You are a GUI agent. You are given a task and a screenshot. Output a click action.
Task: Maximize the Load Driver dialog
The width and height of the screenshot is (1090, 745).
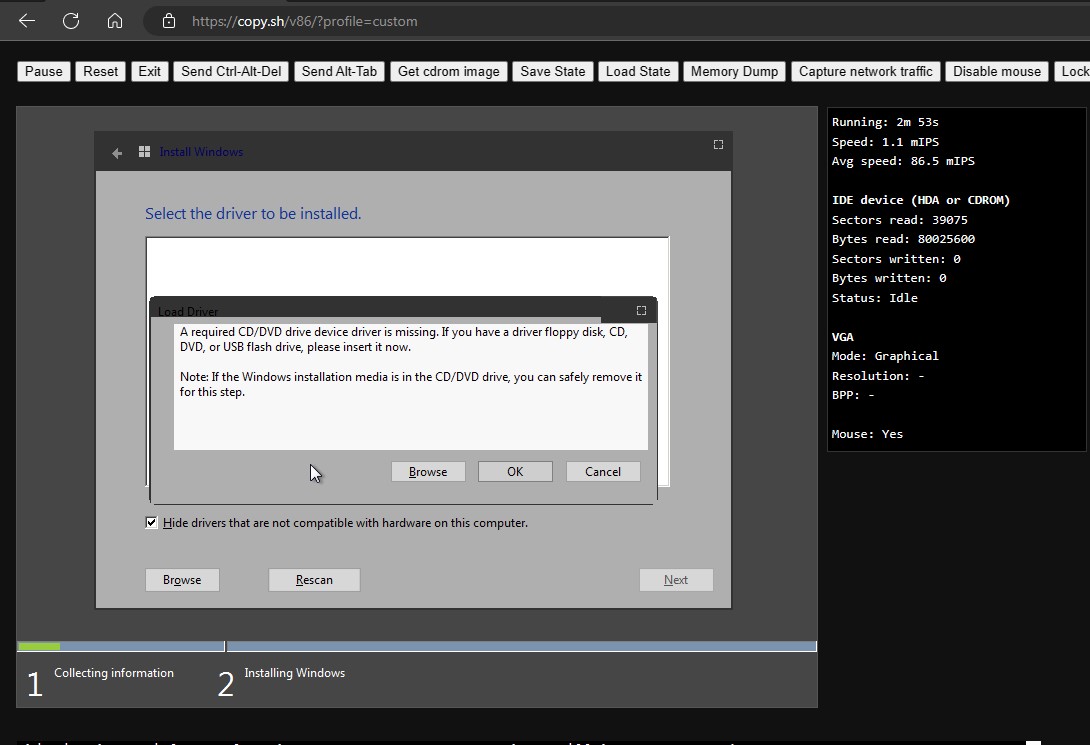click(x=640, y=311)
